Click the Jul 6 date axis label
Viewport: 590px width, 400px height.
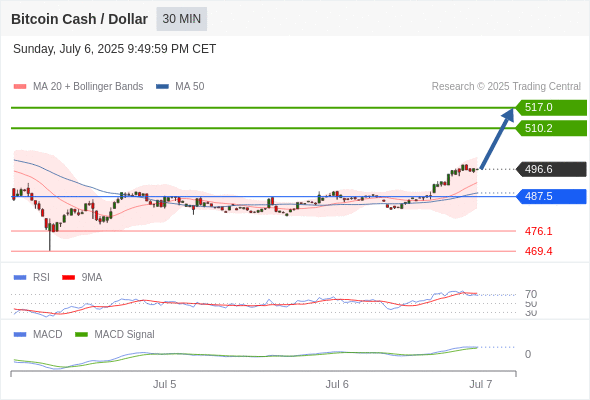tap(337, 385)
